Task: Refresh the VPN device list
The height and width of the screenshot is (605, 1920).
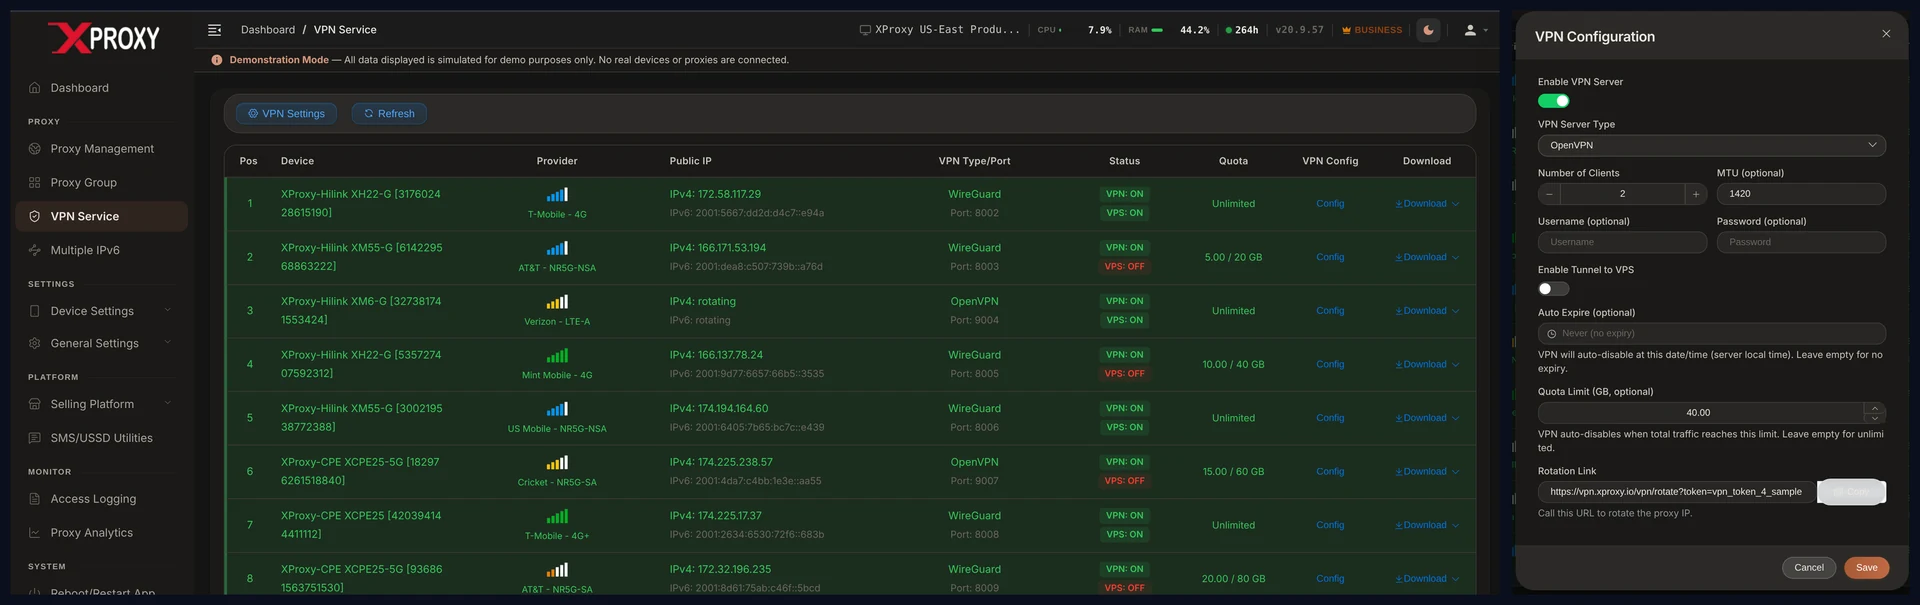Action: pyautogui.click(x=389, y=114)
